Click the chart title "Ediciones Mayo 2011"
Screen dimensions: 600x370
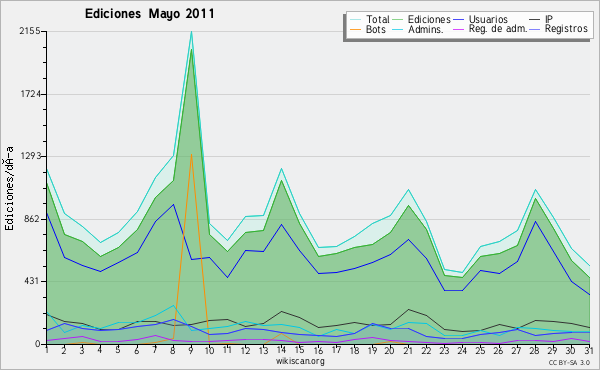click(x=150, y=14)
